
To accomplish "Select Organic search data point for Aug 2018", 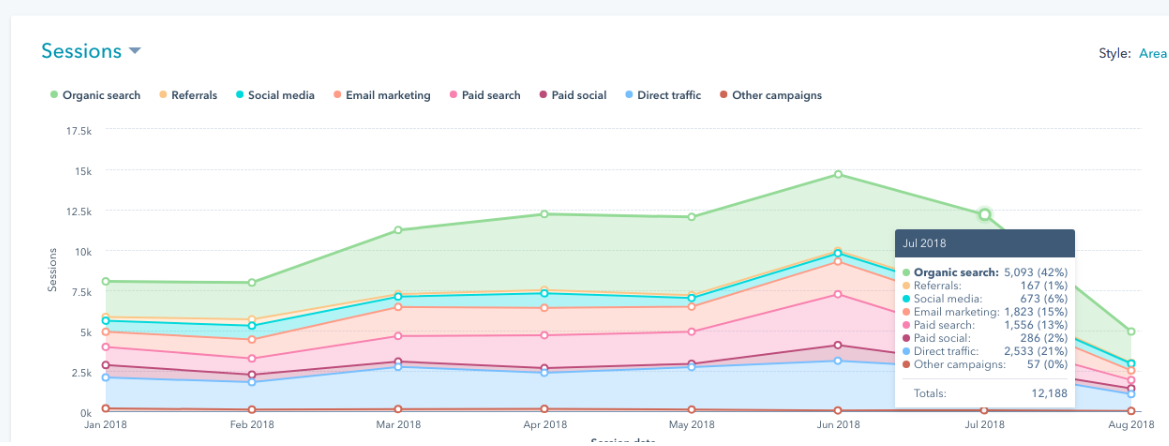I will pos(1131,331).
